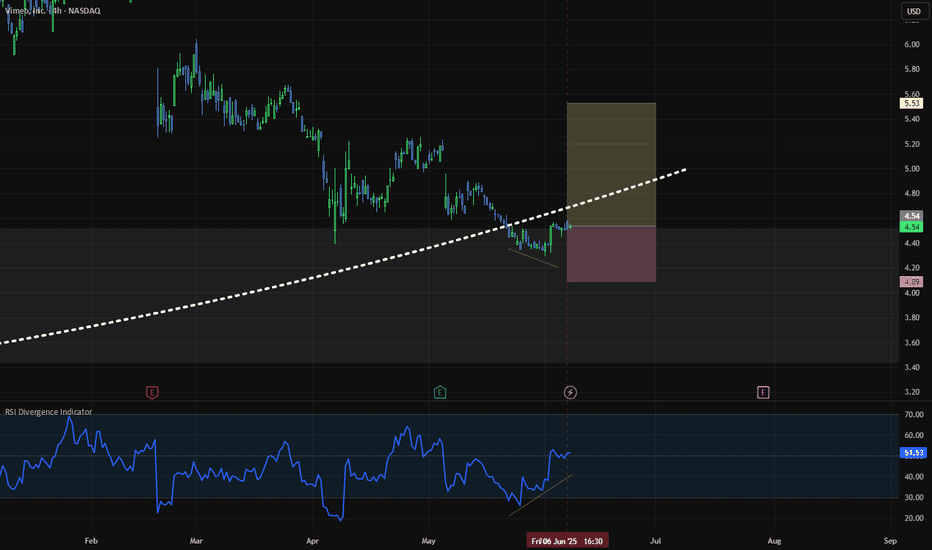The width and height of the screenshot is (932, 550).
Task: Select the long position profit zone
Action: pos(611,165)
